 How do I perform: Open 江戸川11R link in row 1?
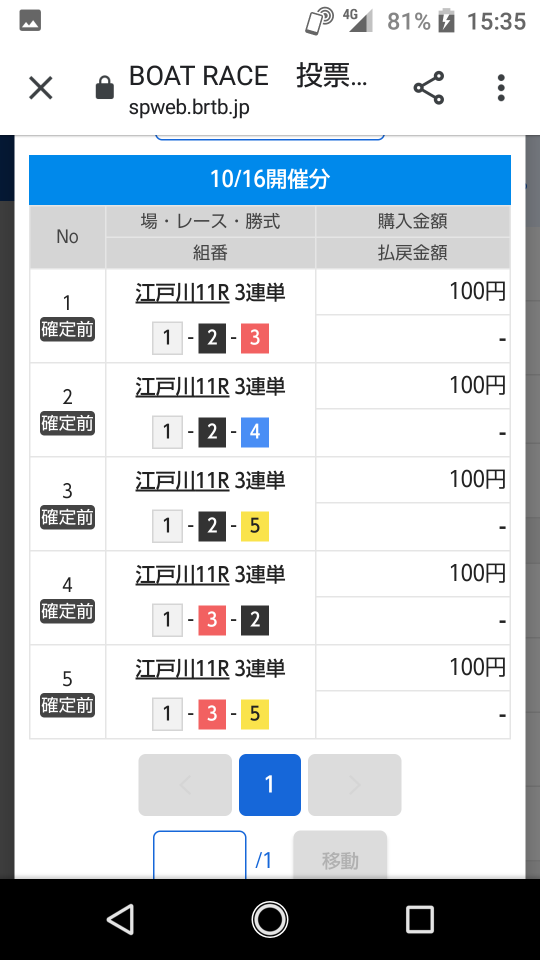coord(182,293)
